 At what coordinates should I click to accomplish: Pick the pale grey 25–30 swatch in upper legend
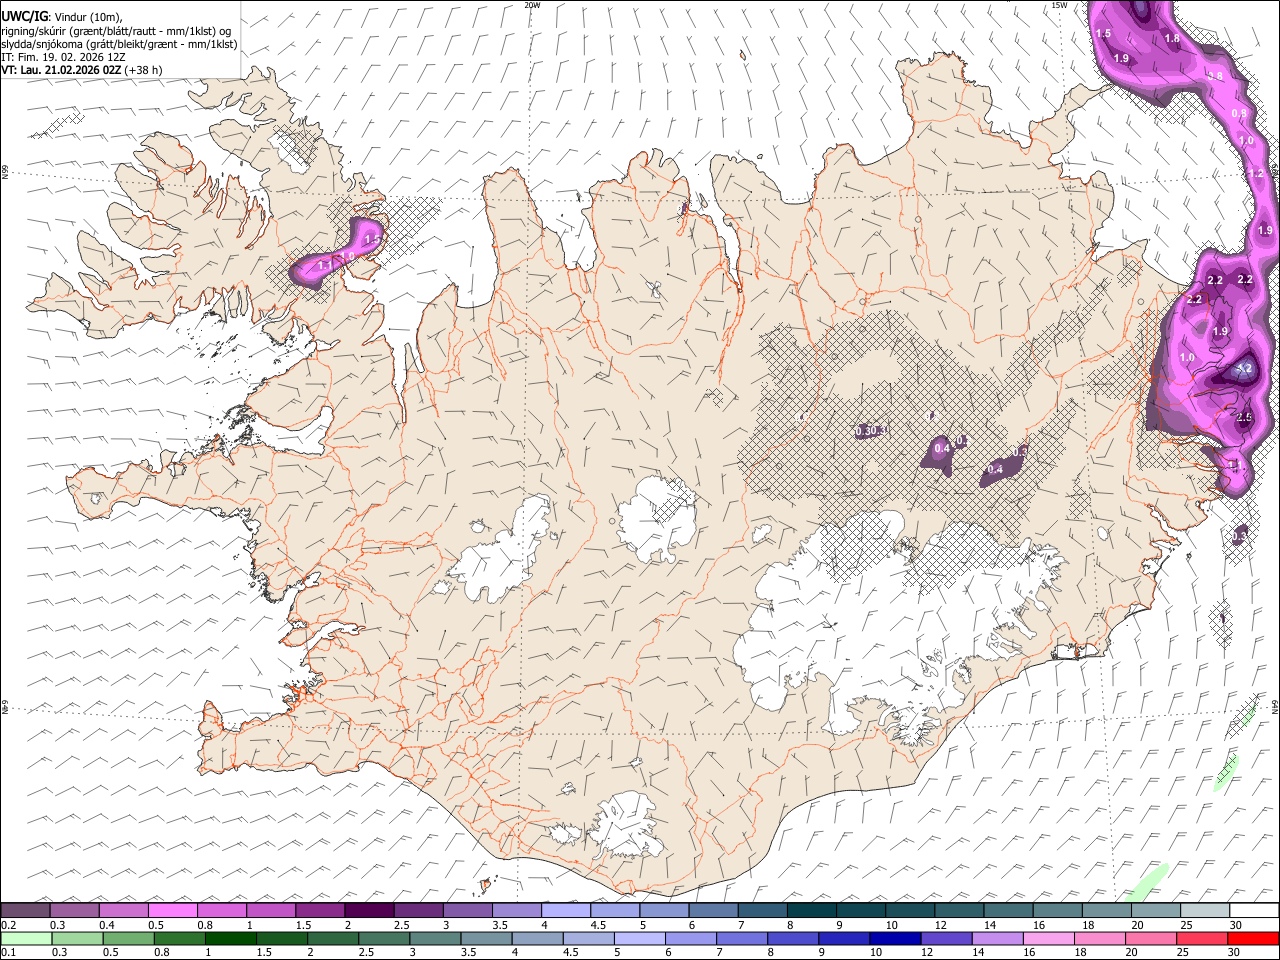point(1203,910)
